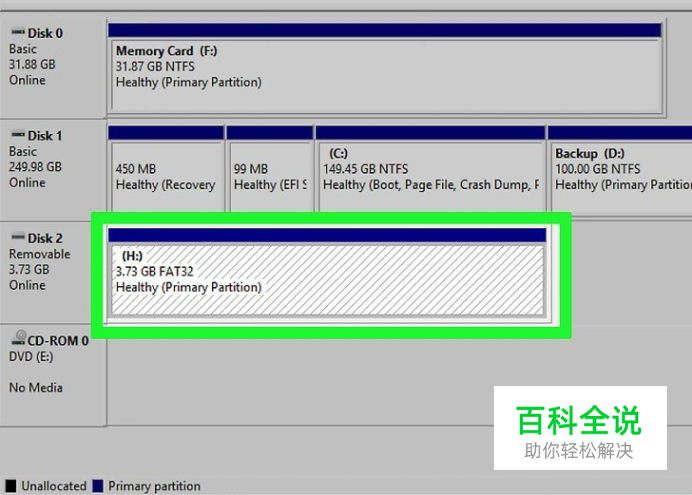Click the Removable disk type text
Screen dimensions: 692x495
[40, 254]
